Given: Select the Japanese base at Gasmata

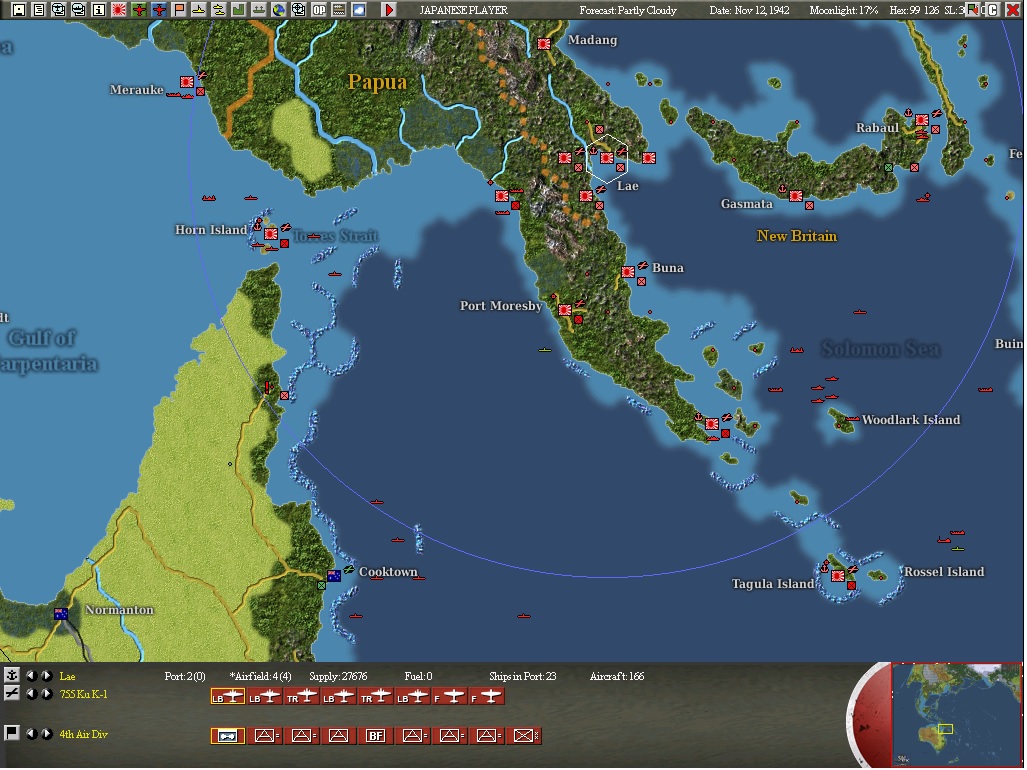Looking at the screenshot, I should pos(796,196).
